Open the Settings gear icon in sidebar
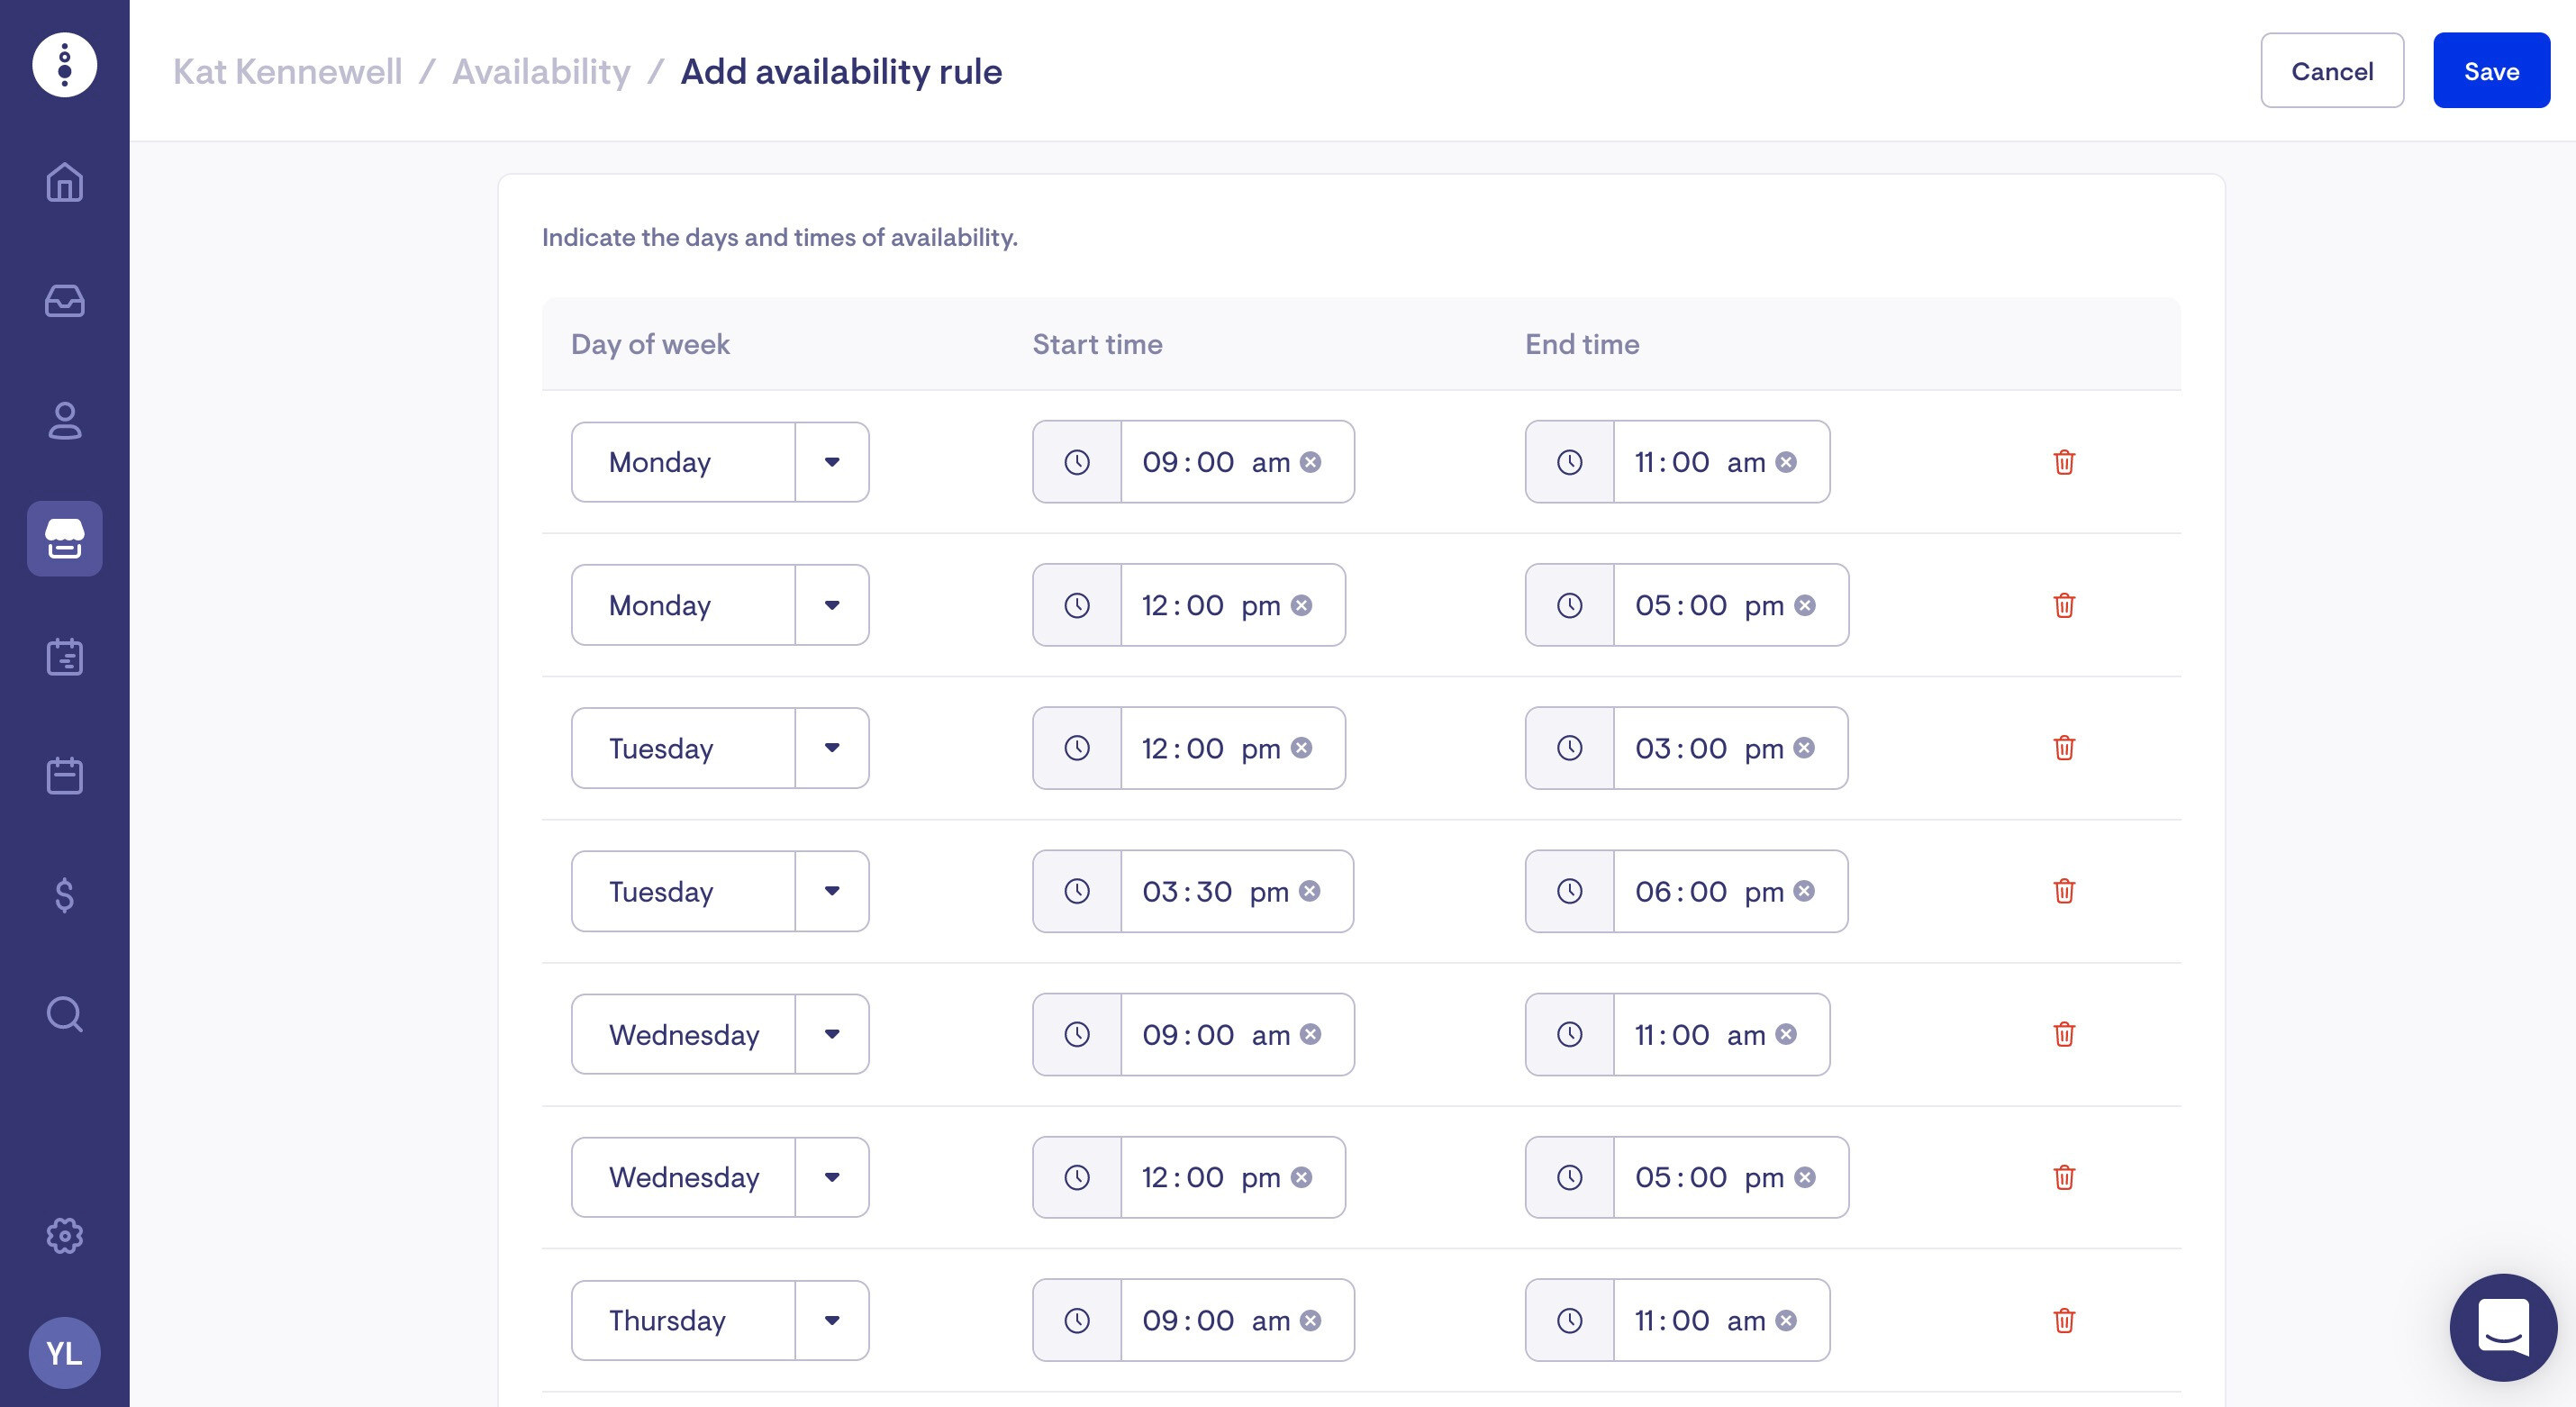 [x=64, y=1236]
